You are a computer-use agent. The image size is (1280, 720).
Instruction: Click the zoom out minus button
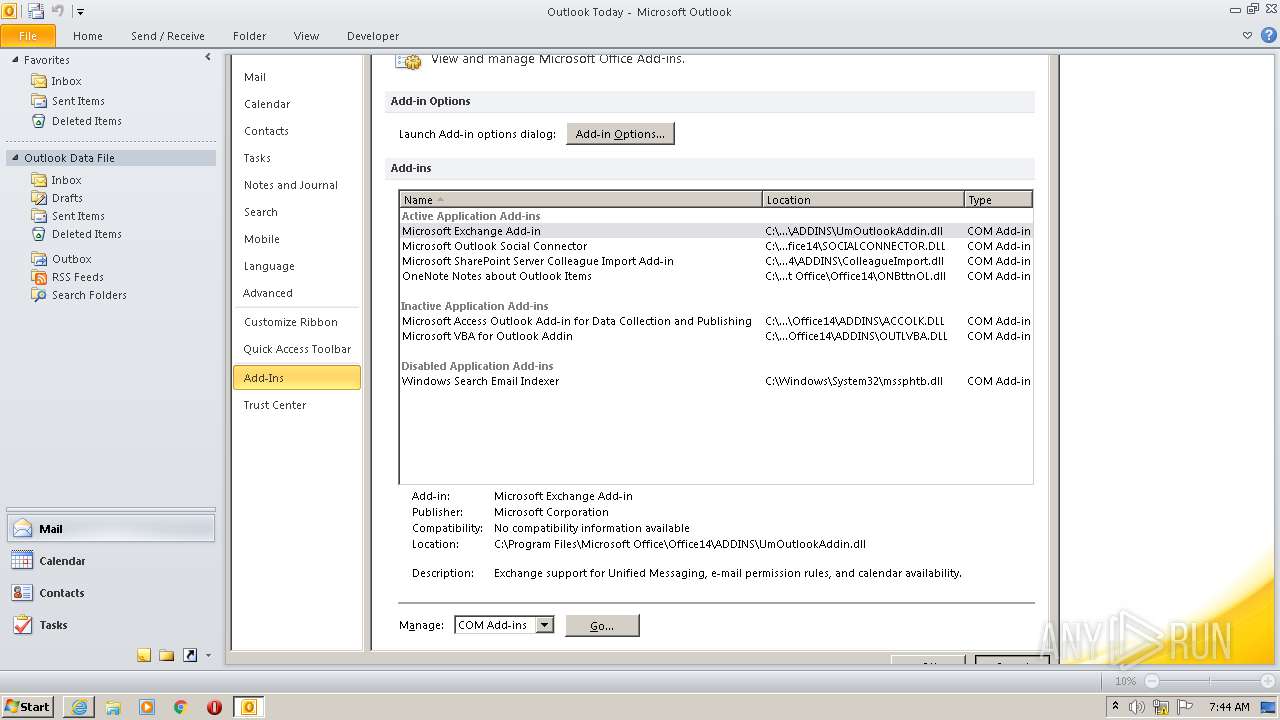pyautogui.click(x=1152, y=681)
